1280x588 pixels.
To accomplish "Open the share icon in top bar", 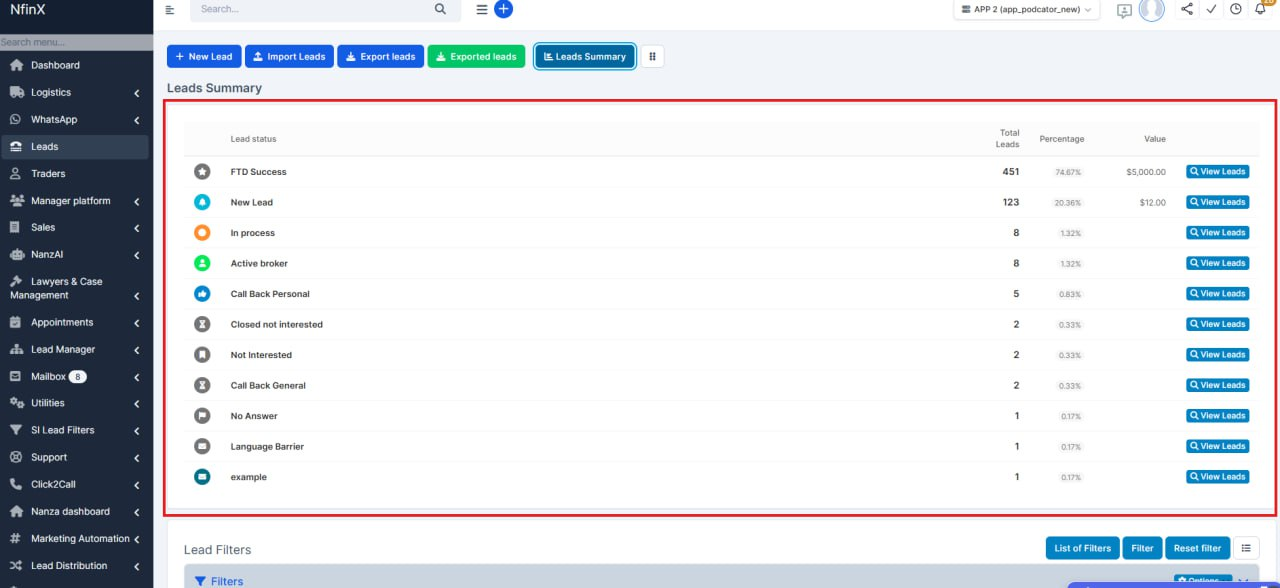I will point(1187,9).
